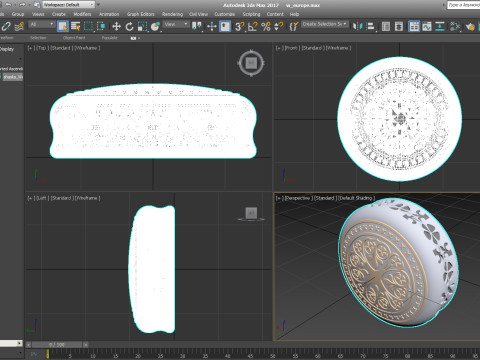Click the time slider 0 / 100 handle
480x360 pixels.
click(x=57, y=345)
